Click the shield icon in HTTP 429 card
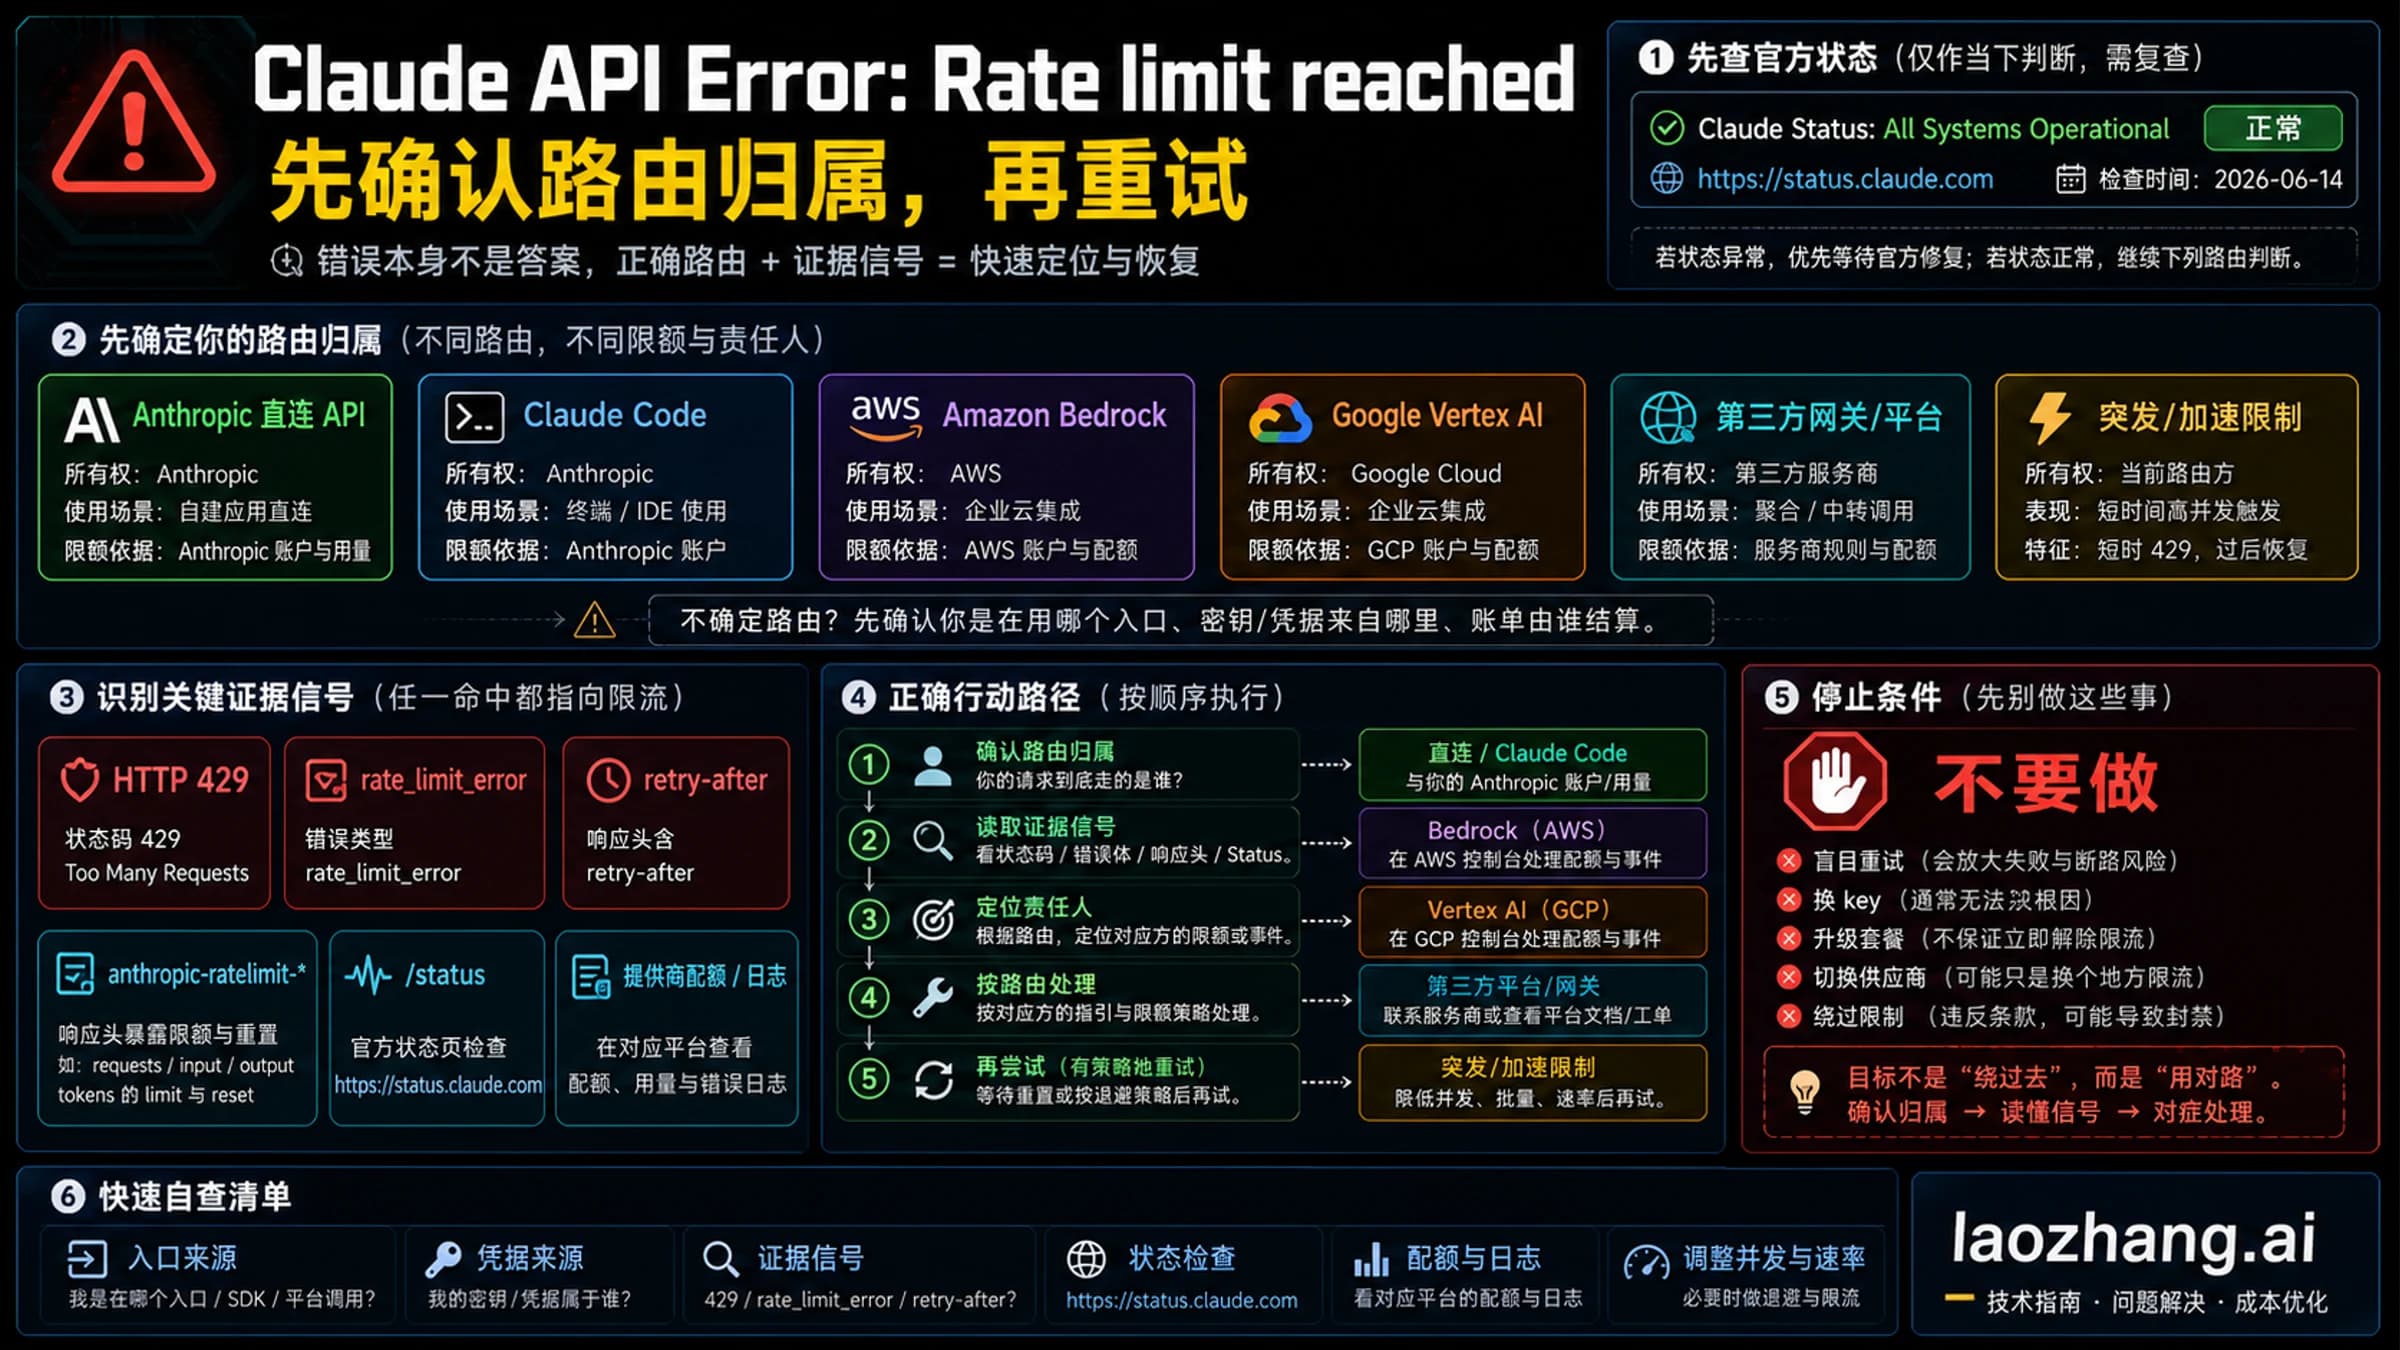 coord(80,780)
